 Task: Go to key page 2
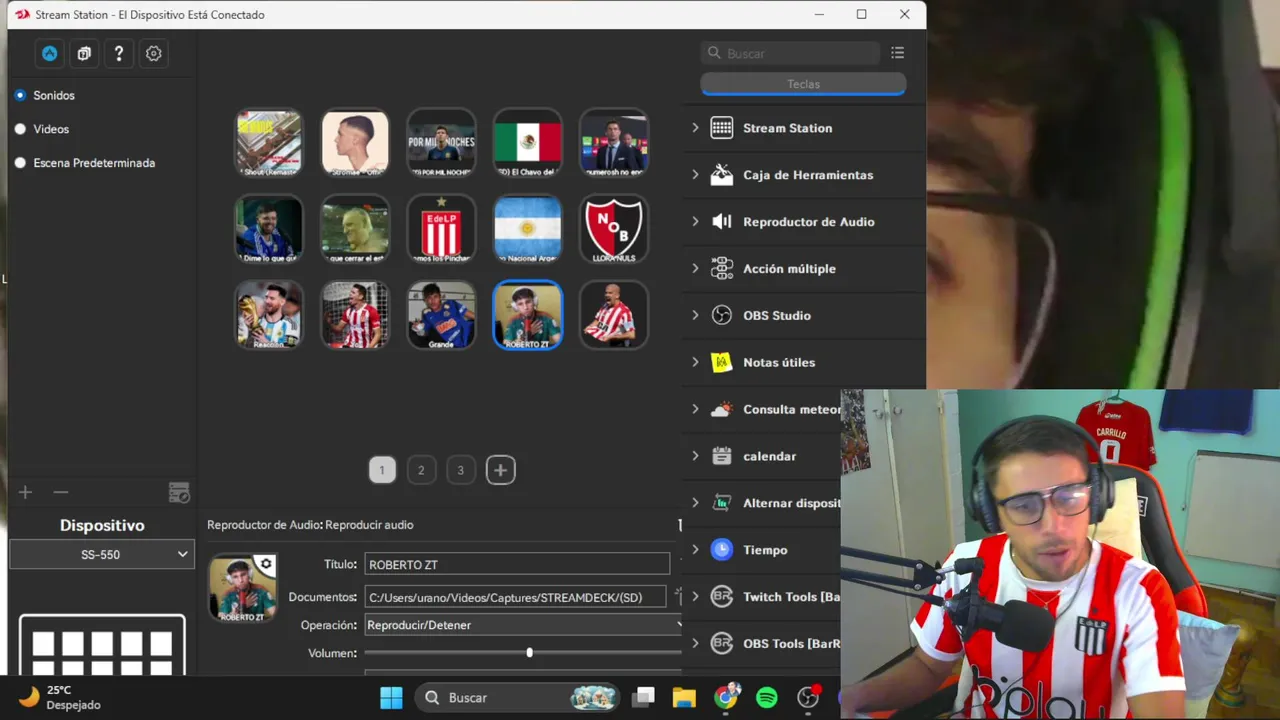coord(421,470)
